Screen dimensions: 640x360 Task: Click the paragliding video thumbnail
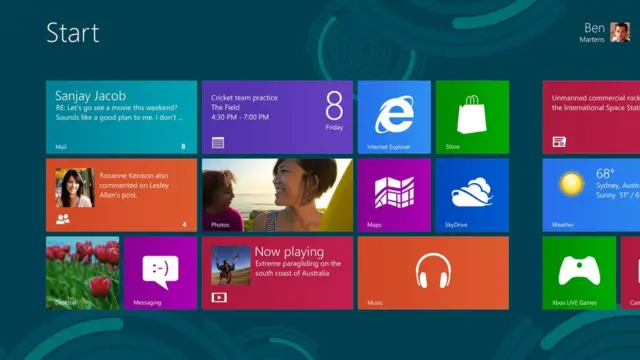pyautogui.click(x=231, y=265)
